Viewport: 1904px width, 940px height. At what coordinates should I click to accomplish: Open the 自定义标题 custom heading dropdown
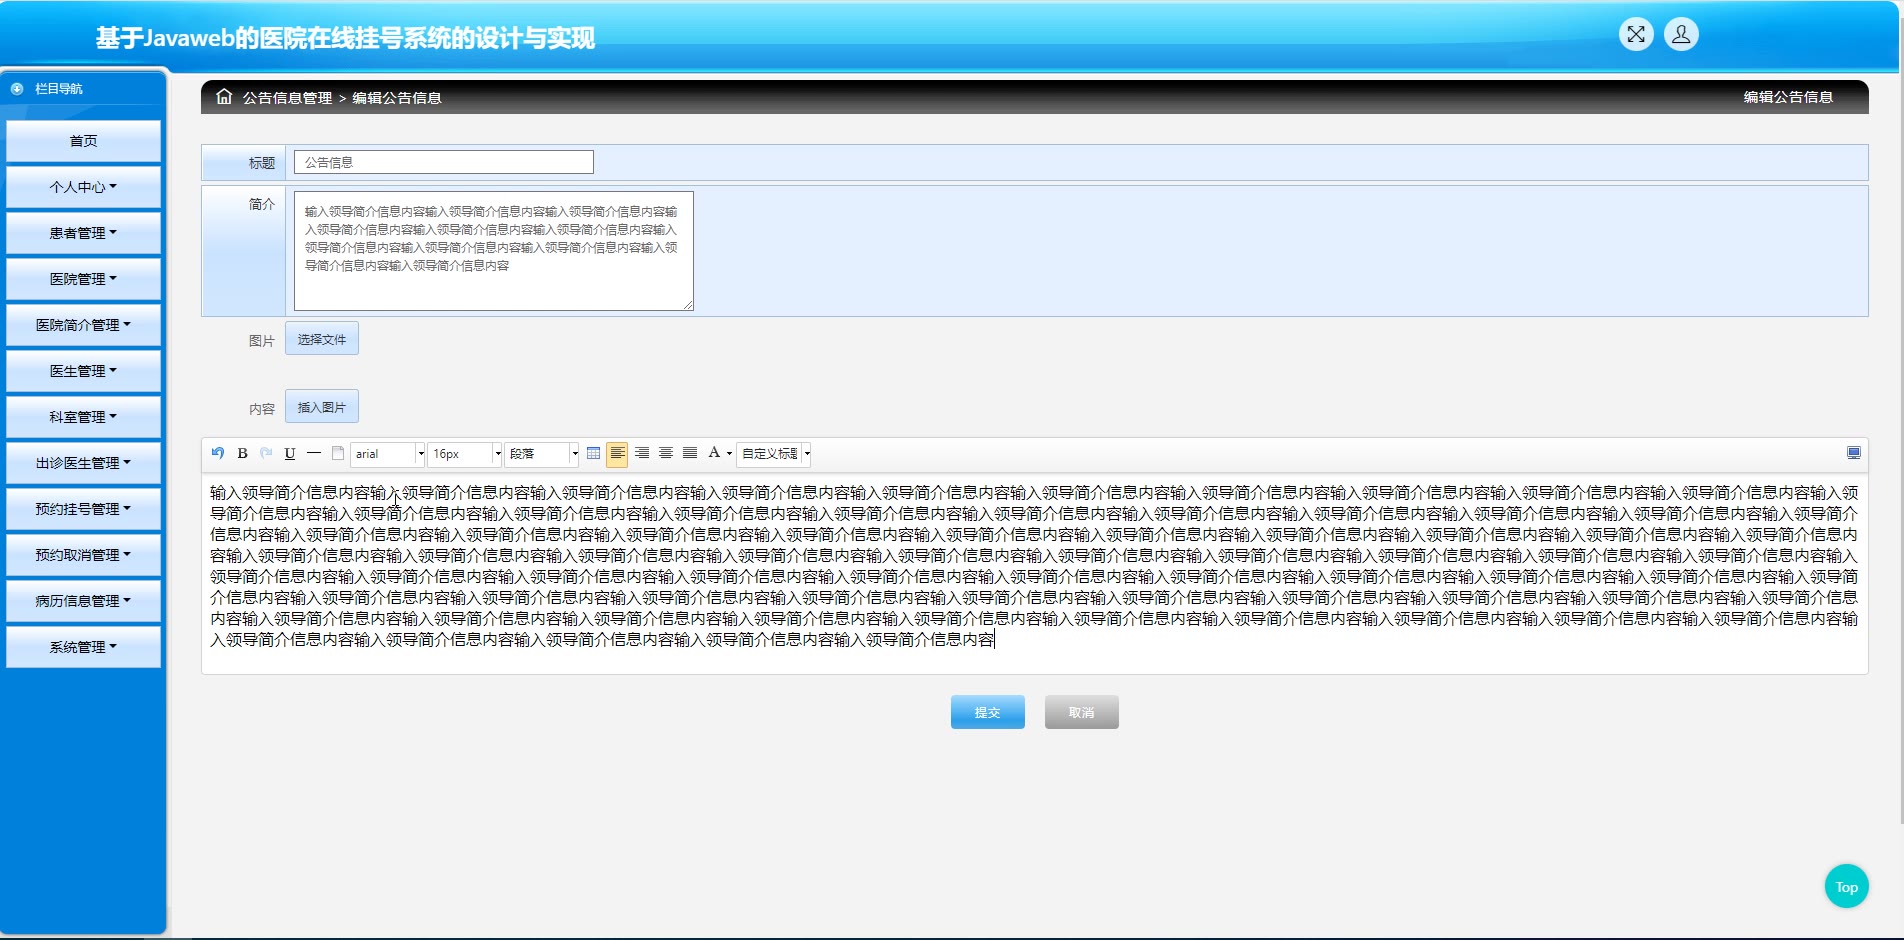(774, 454)
